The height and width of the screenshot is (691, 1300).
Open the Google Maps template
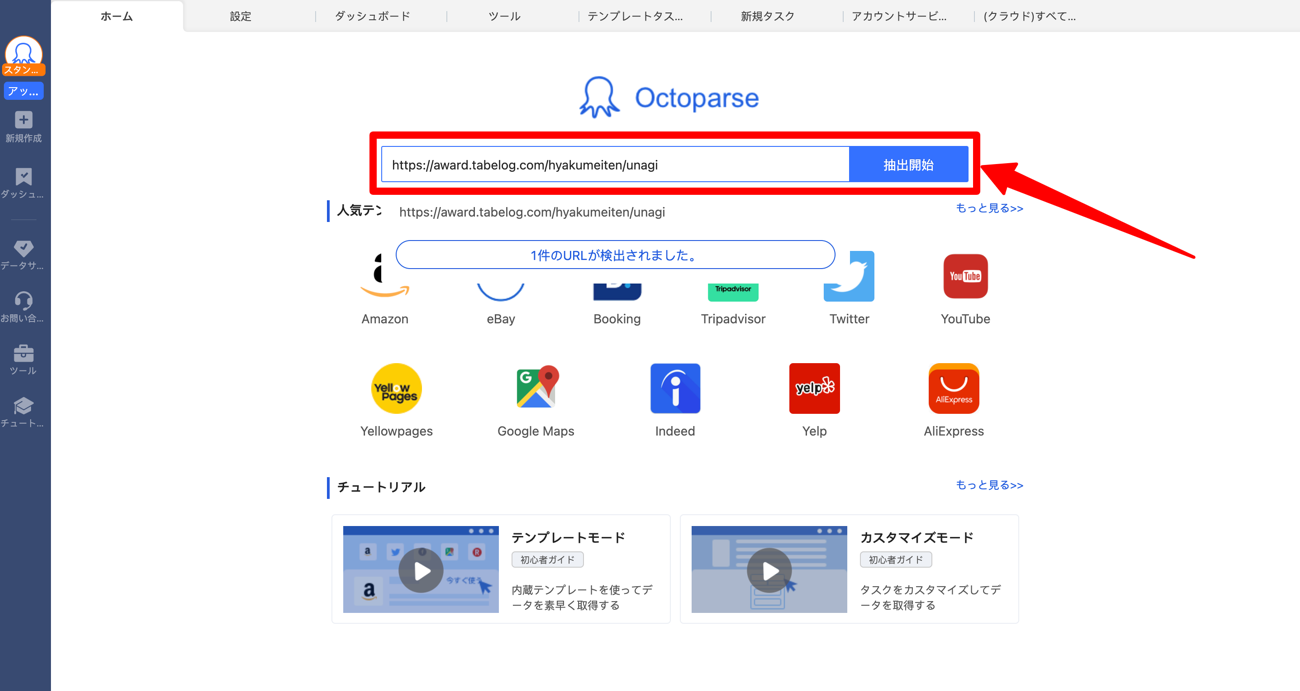(x=536, y=401)
